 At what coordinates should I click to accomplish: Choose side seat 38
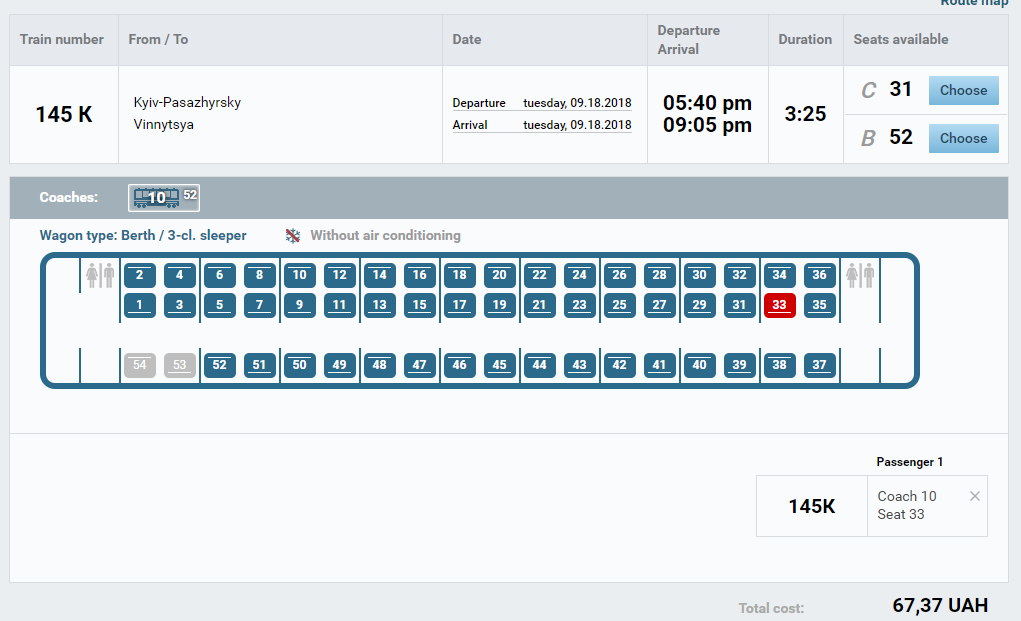pos(779,365)
